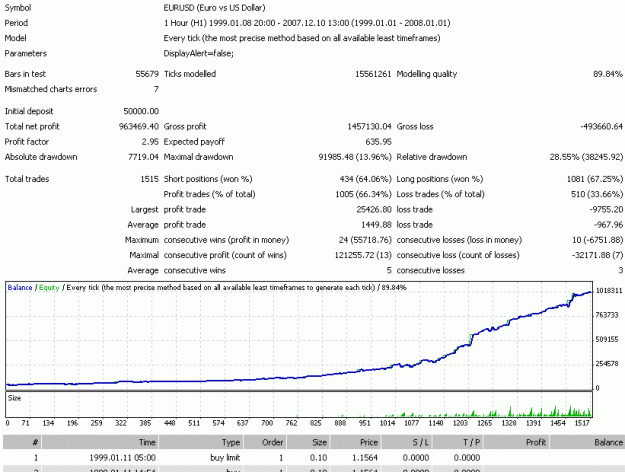The height and width of the screenshot is (472, 625).
Task: Select the profit trades value "1005 (66.34%)"
Action: [363, 194]
